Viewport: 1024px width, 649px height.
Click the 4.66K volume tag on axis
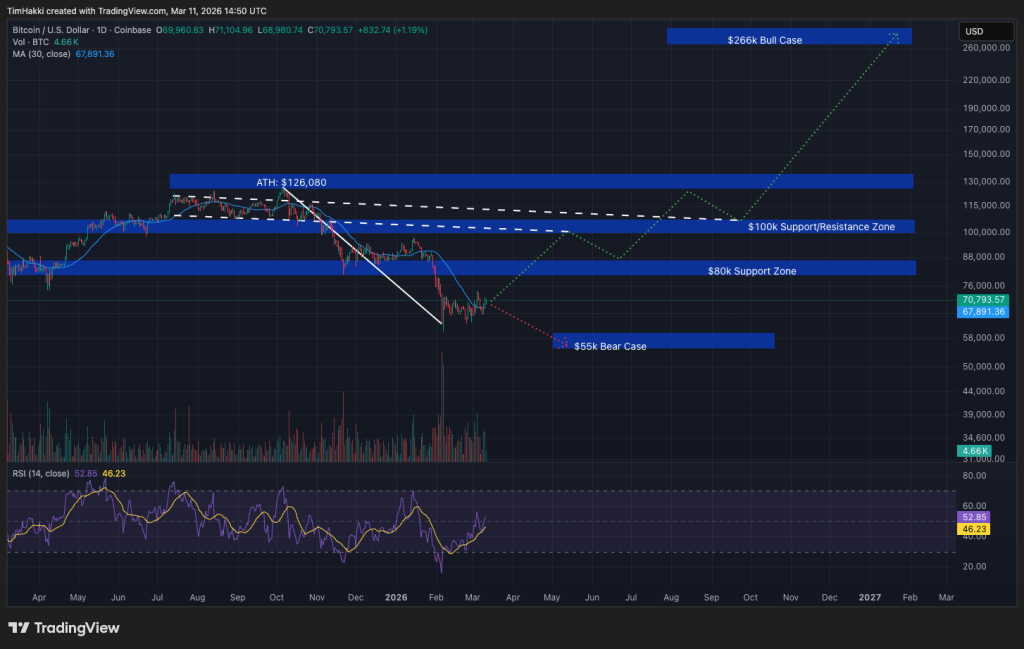[975, 451]
